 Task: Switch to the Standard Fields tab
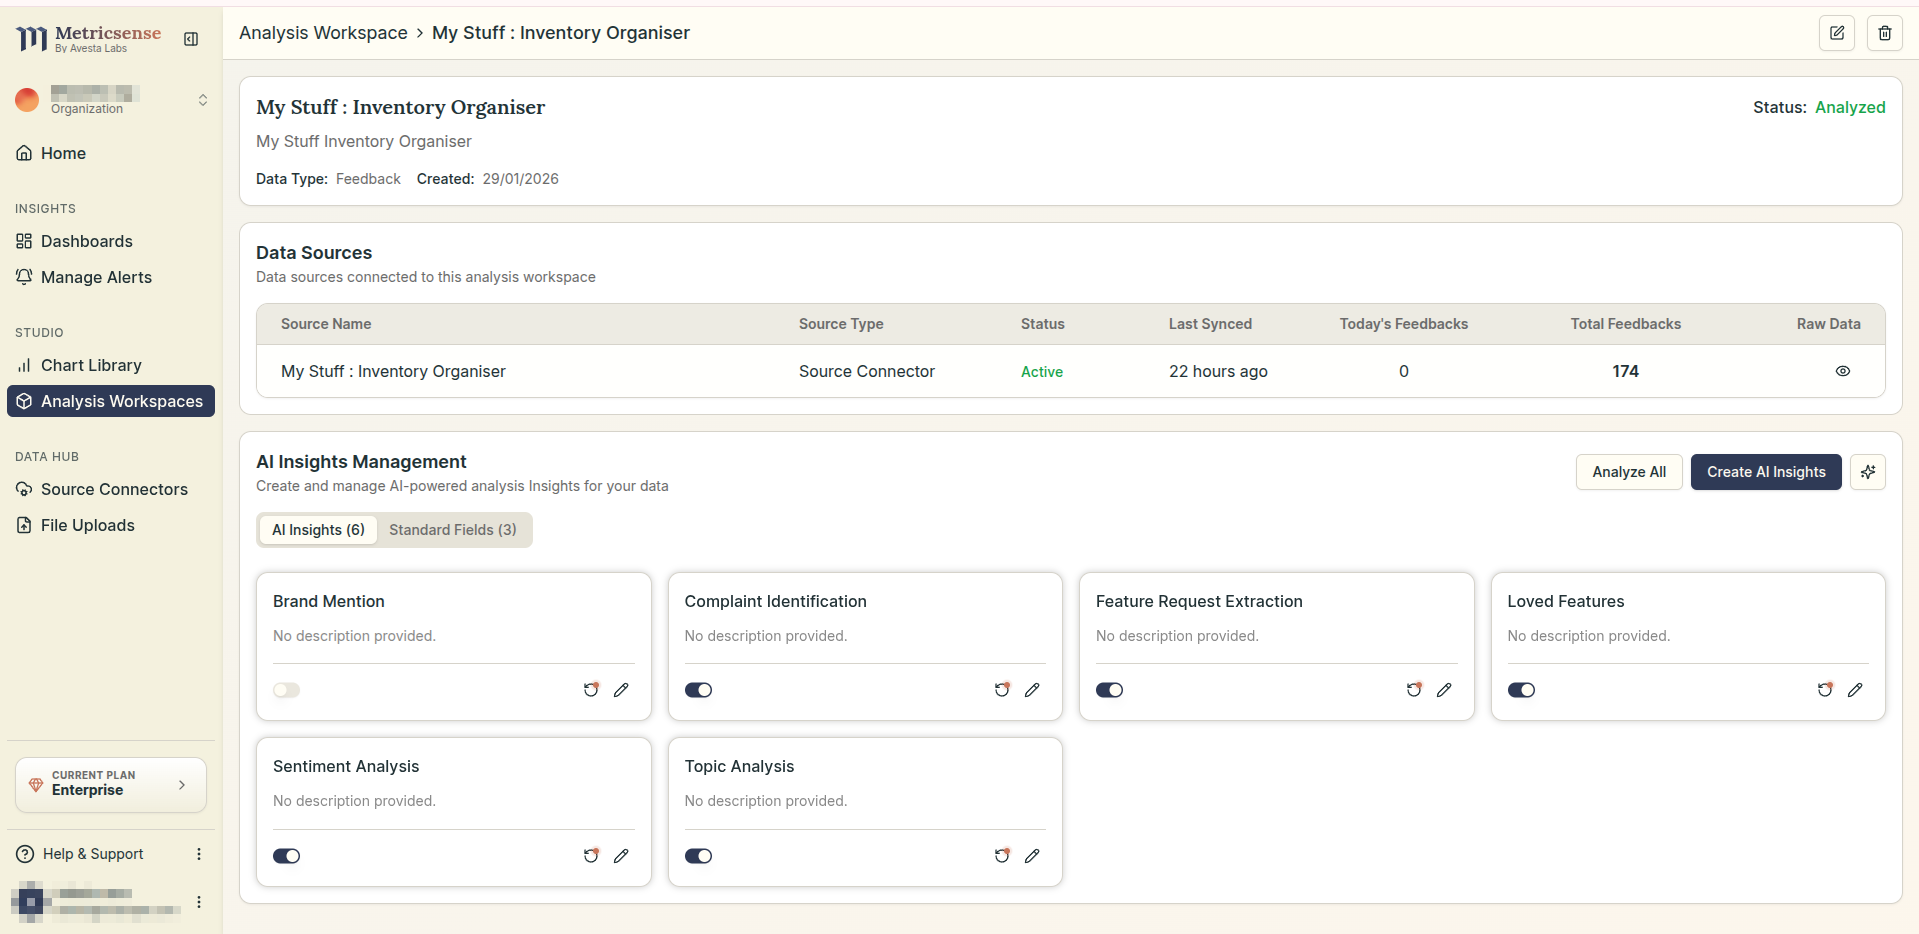(x=452, y=529)
